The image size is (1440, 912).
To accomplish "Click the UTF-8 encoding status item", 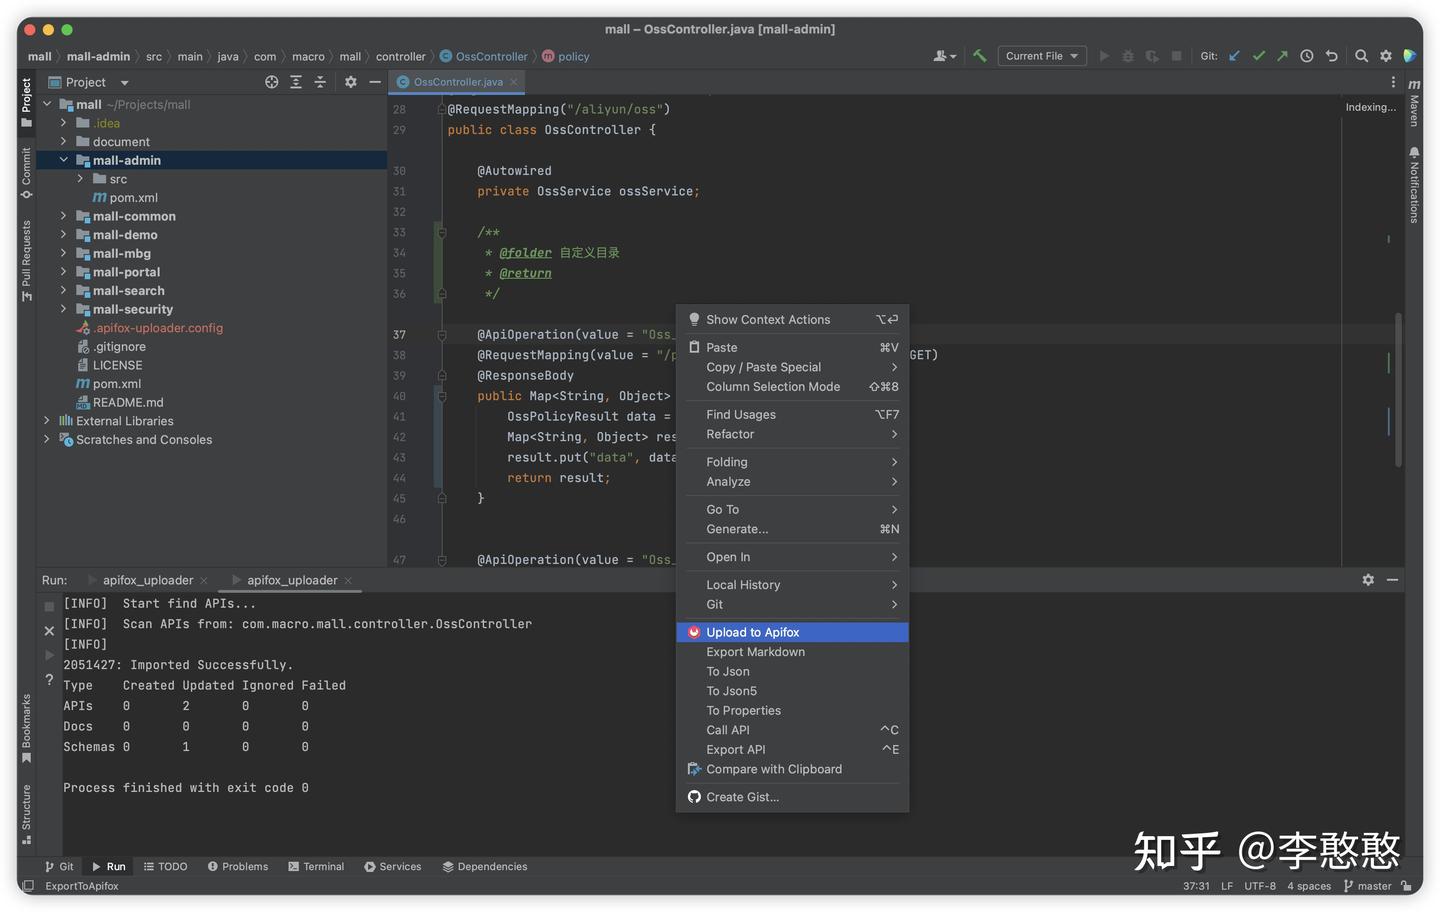I will [1260, 886].
